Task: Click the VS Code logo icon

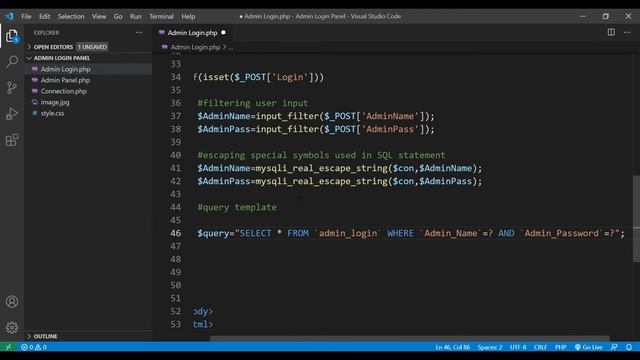Action: click(x=9, y=16)
